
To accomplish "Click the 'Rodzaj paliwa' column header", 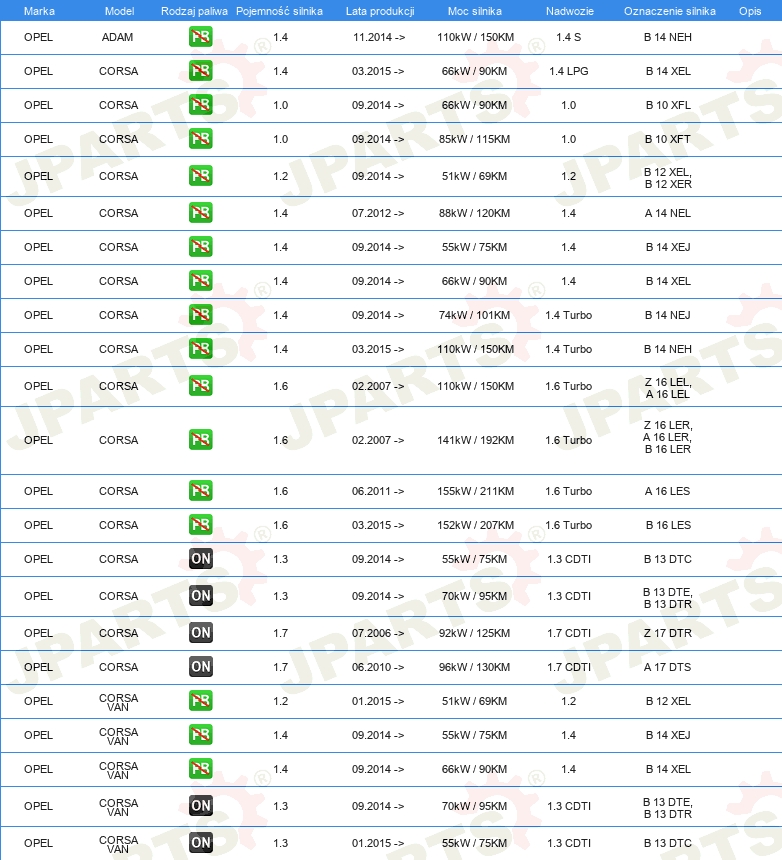I will (194, 11).
